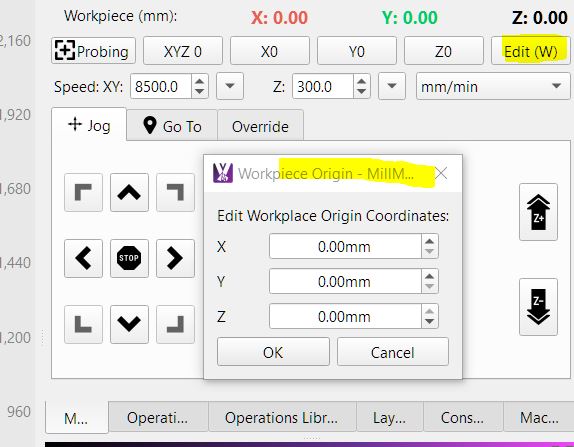Zero all axes with XYZ 0

[x=183, y=51]
